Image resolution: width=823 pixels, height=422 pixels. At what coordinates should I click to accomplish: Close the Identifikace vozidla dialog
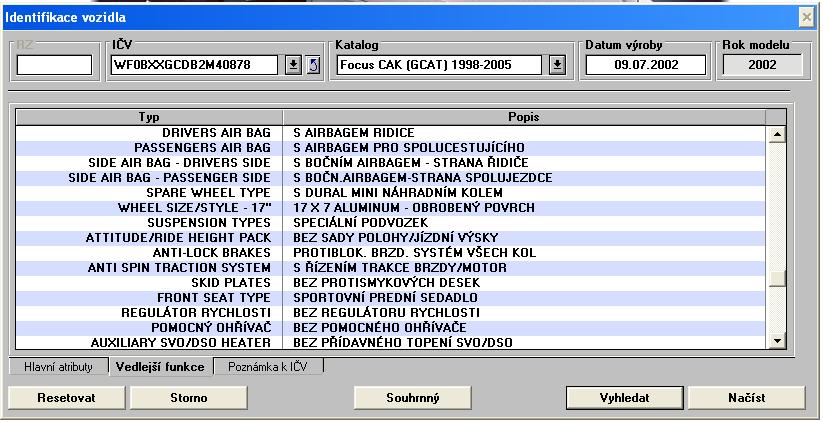pyautogui.click(x=807, y=17)
